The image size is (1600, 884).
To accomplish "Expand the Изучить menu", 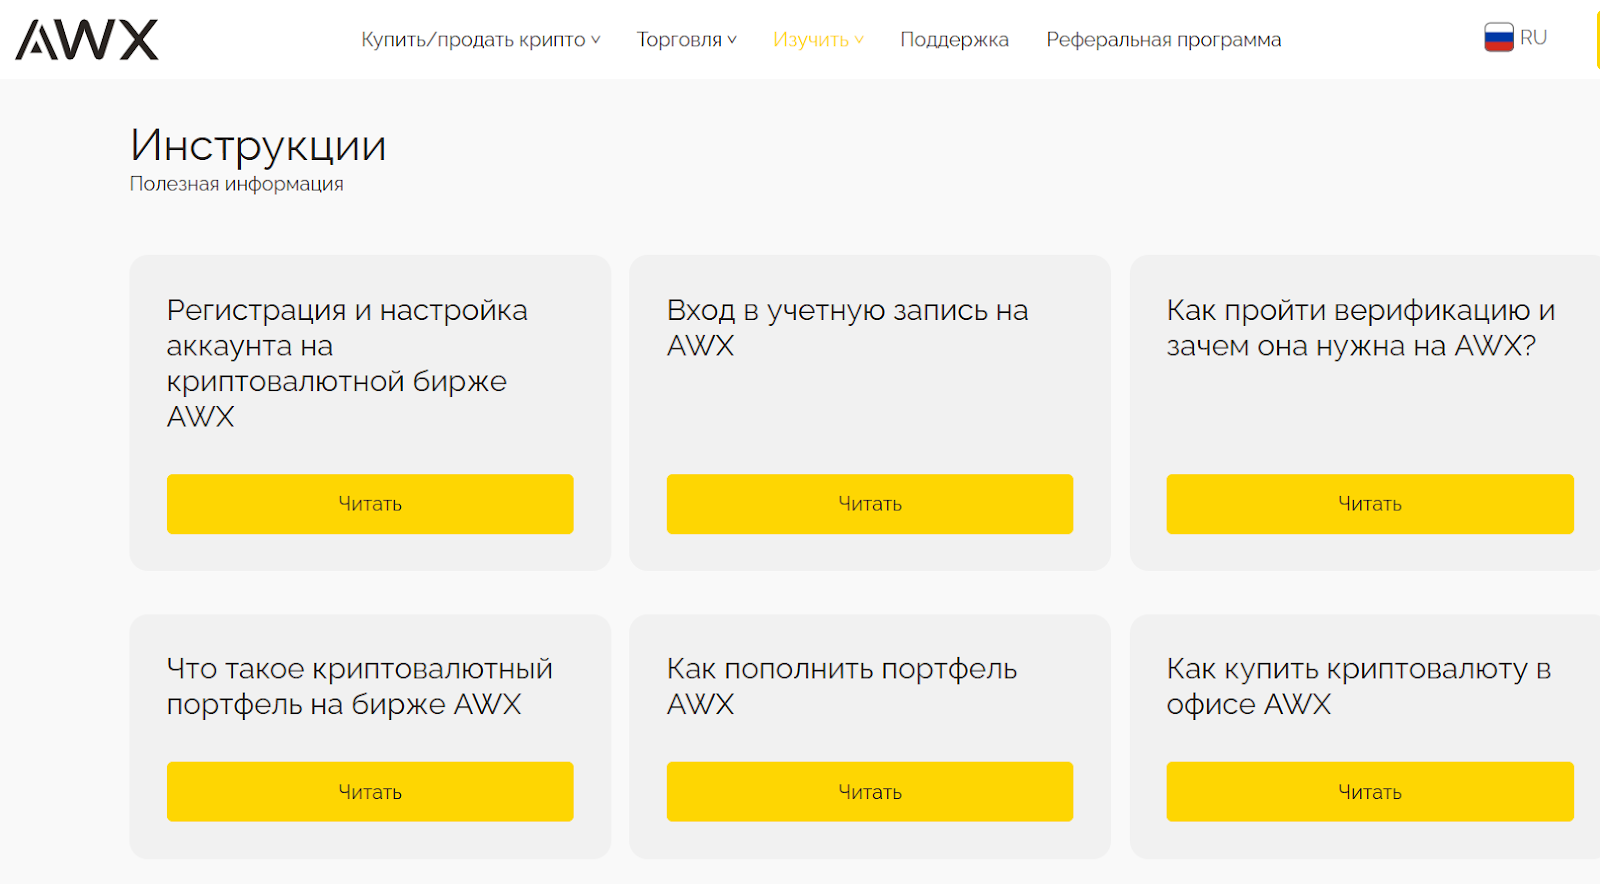I will pos(817,40).
